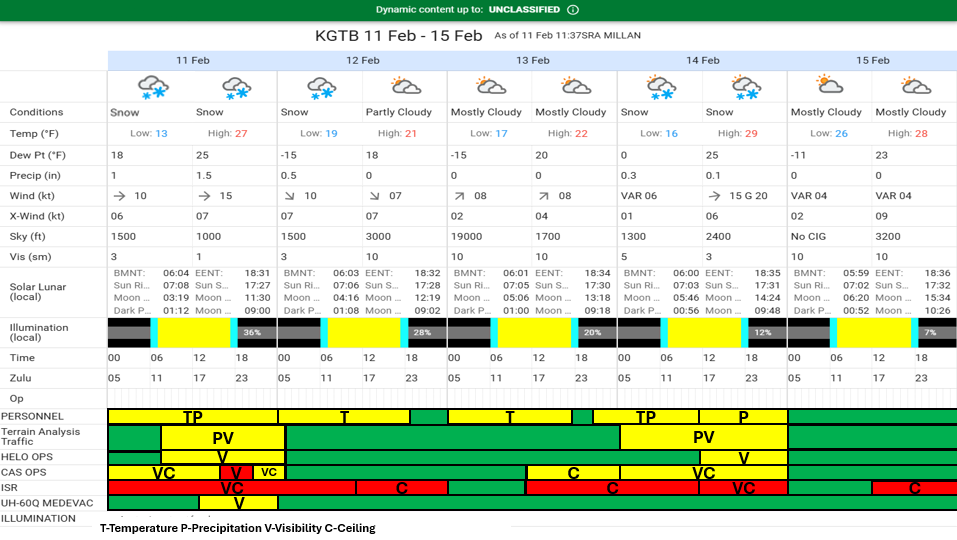Select the snow icon under 12 Feb
Screen dimensions: 957x540
point(321,87)
